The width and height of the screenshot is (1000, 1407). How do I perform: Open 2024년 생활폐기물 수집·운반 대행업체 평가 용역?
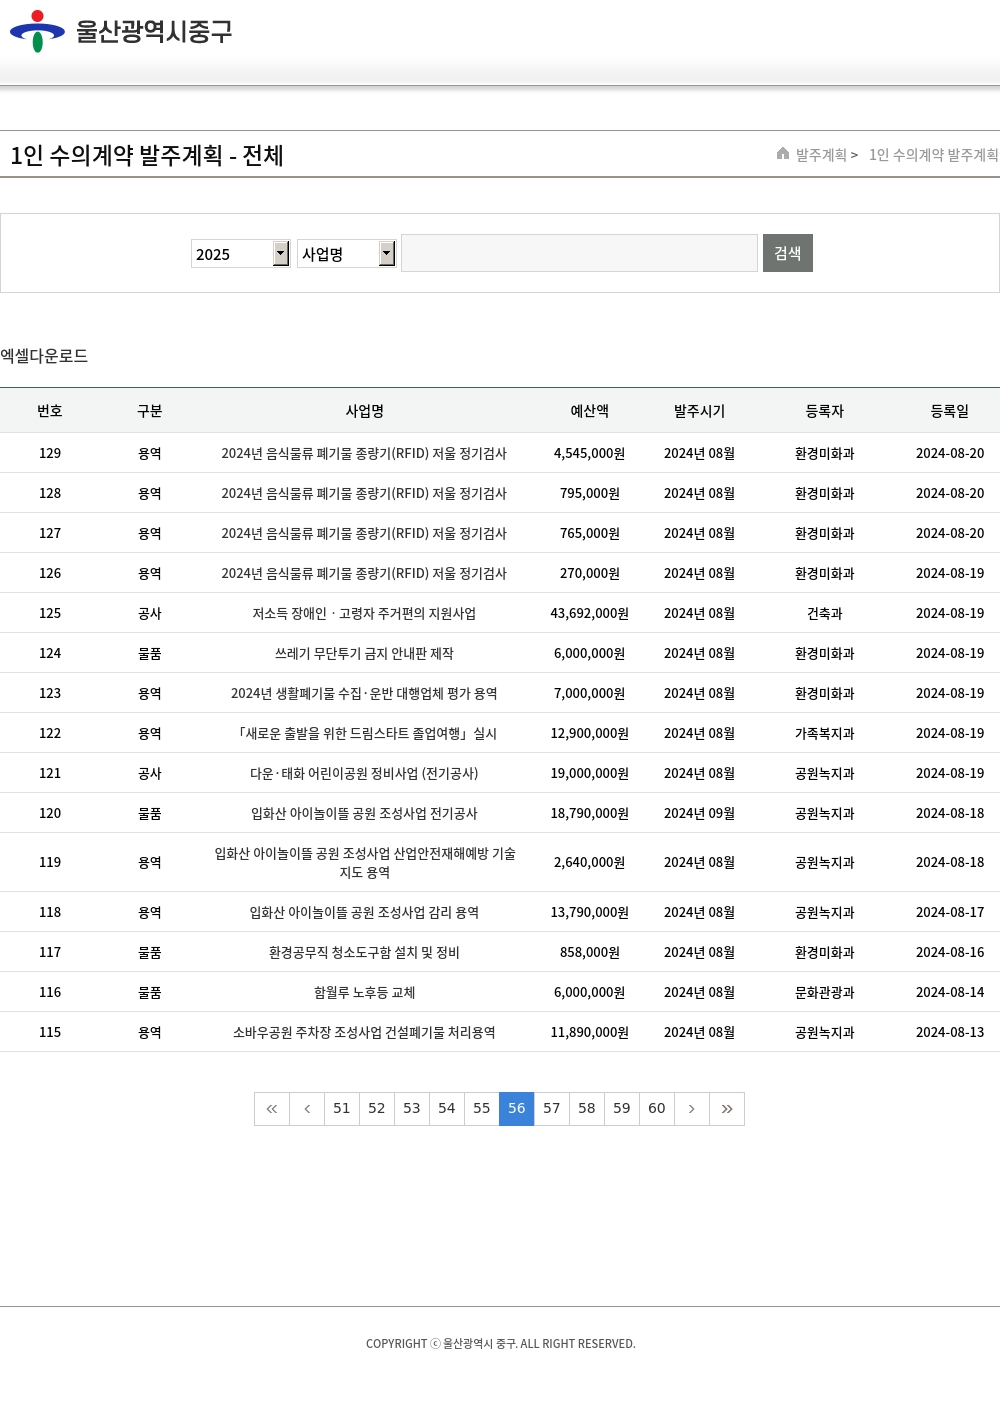tap(364, 694)
